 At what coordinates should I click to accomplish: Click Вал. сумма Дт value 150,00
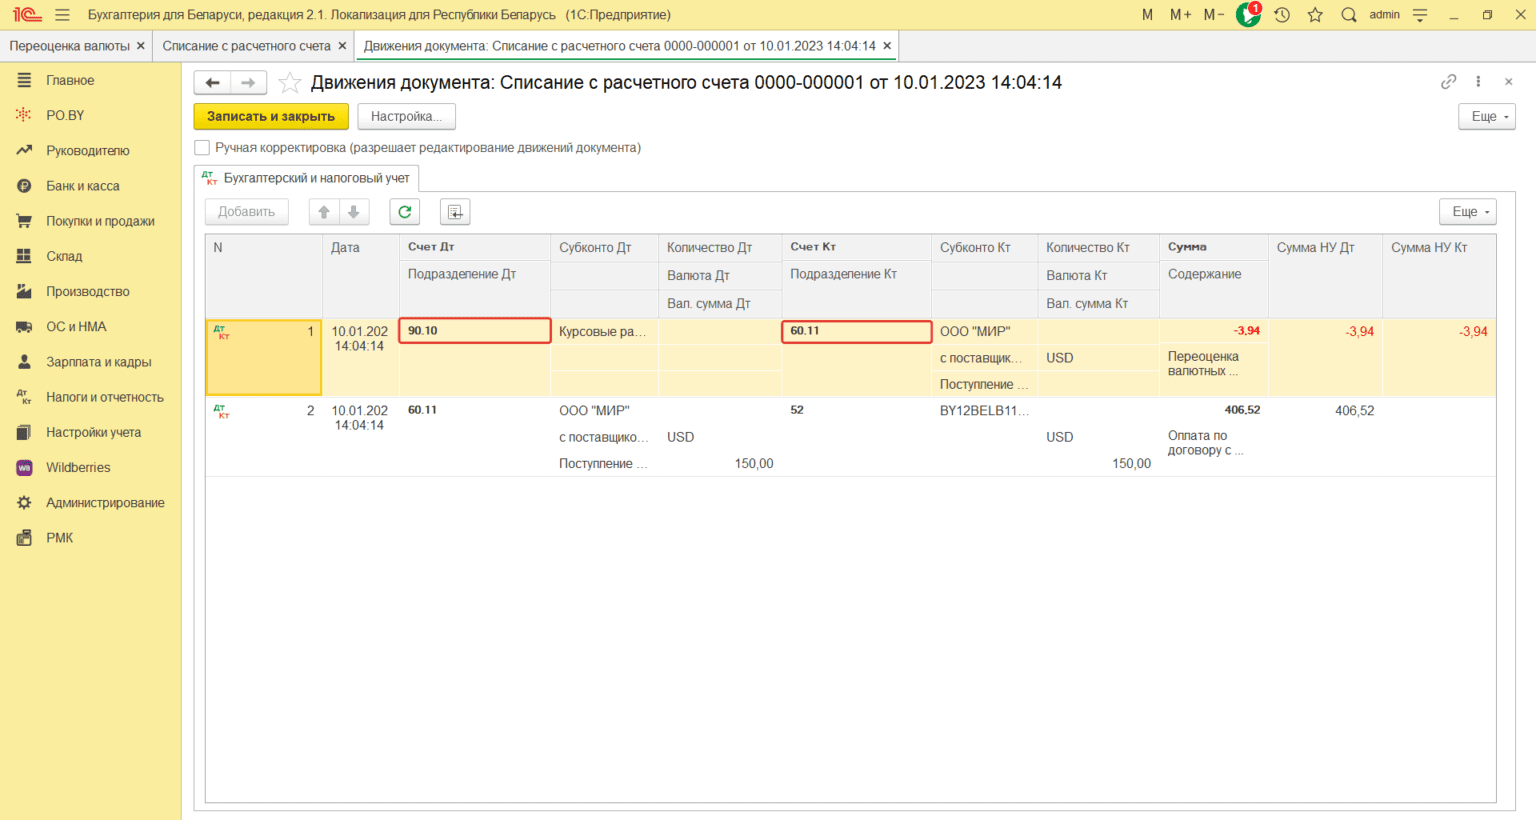tap(718, 464)
